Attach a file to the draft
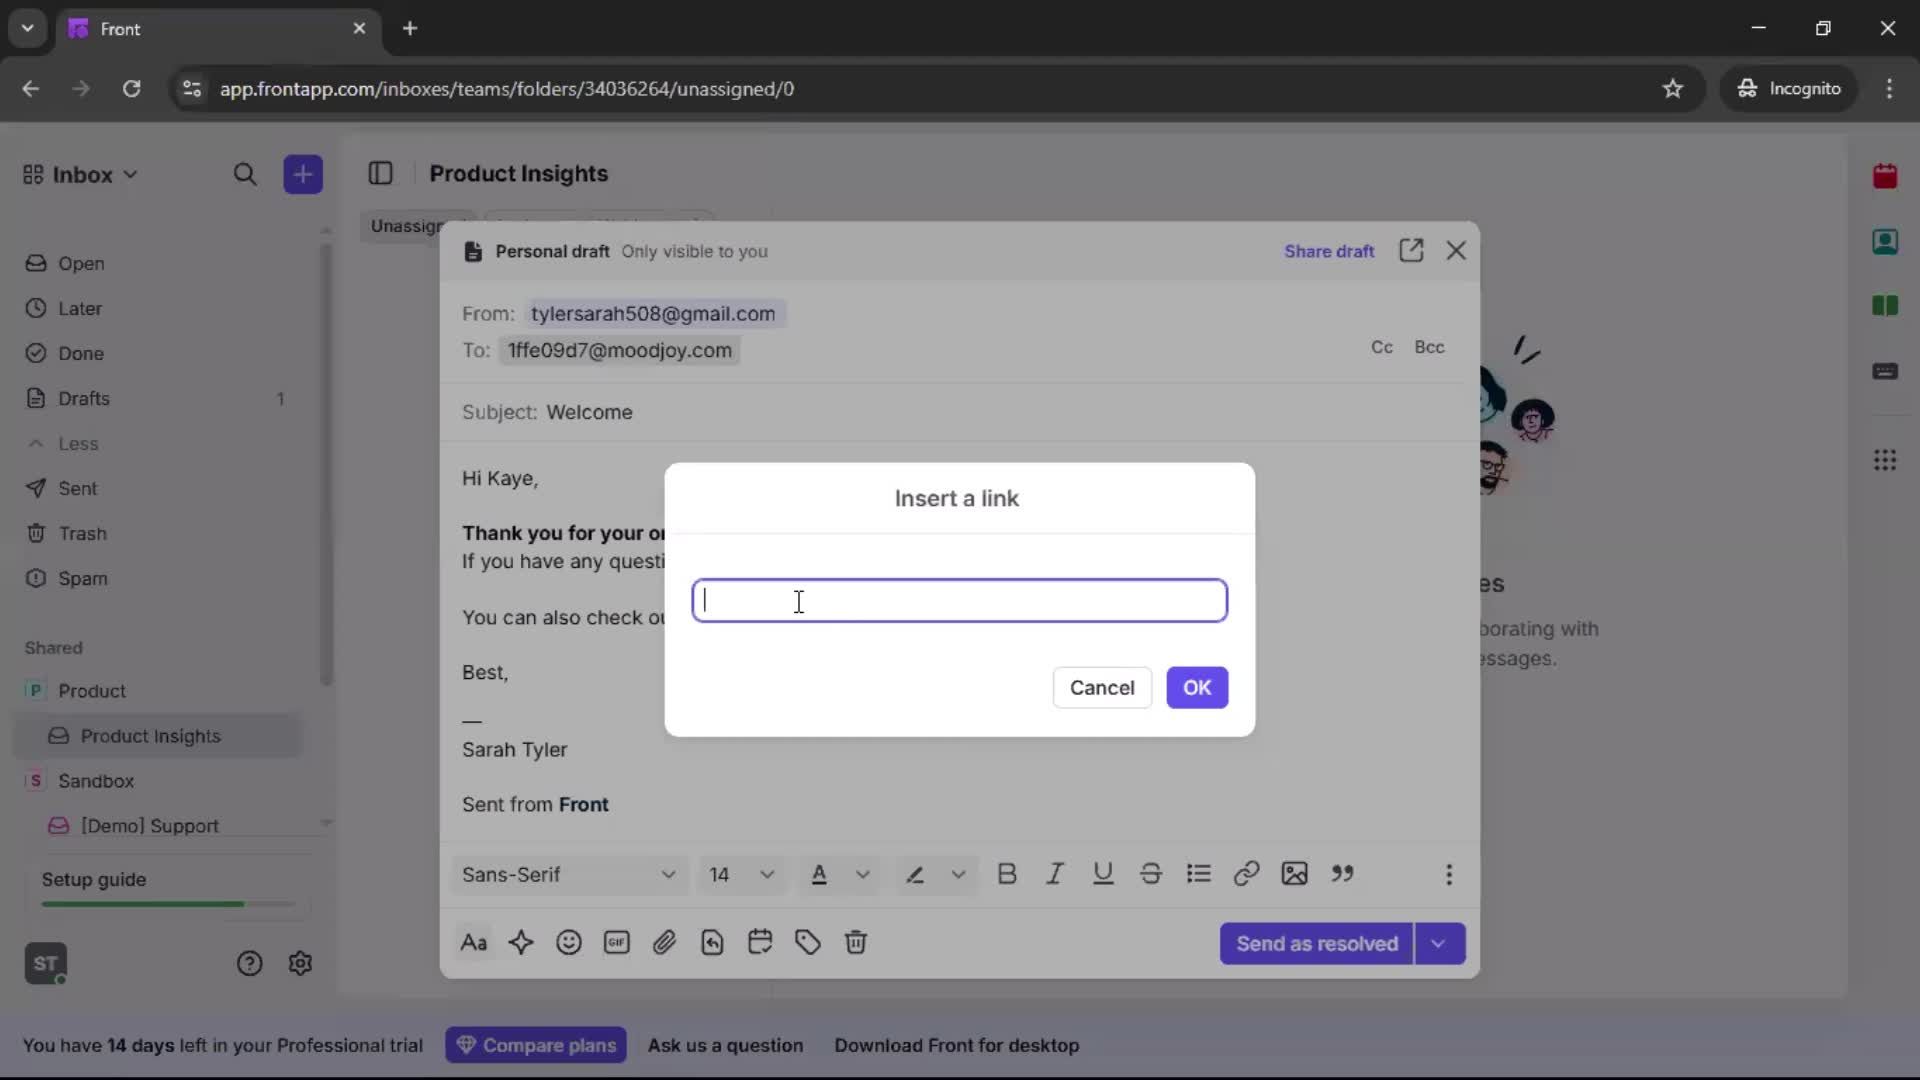Viewport: 1920px width, 1080px height. point(665,943)
